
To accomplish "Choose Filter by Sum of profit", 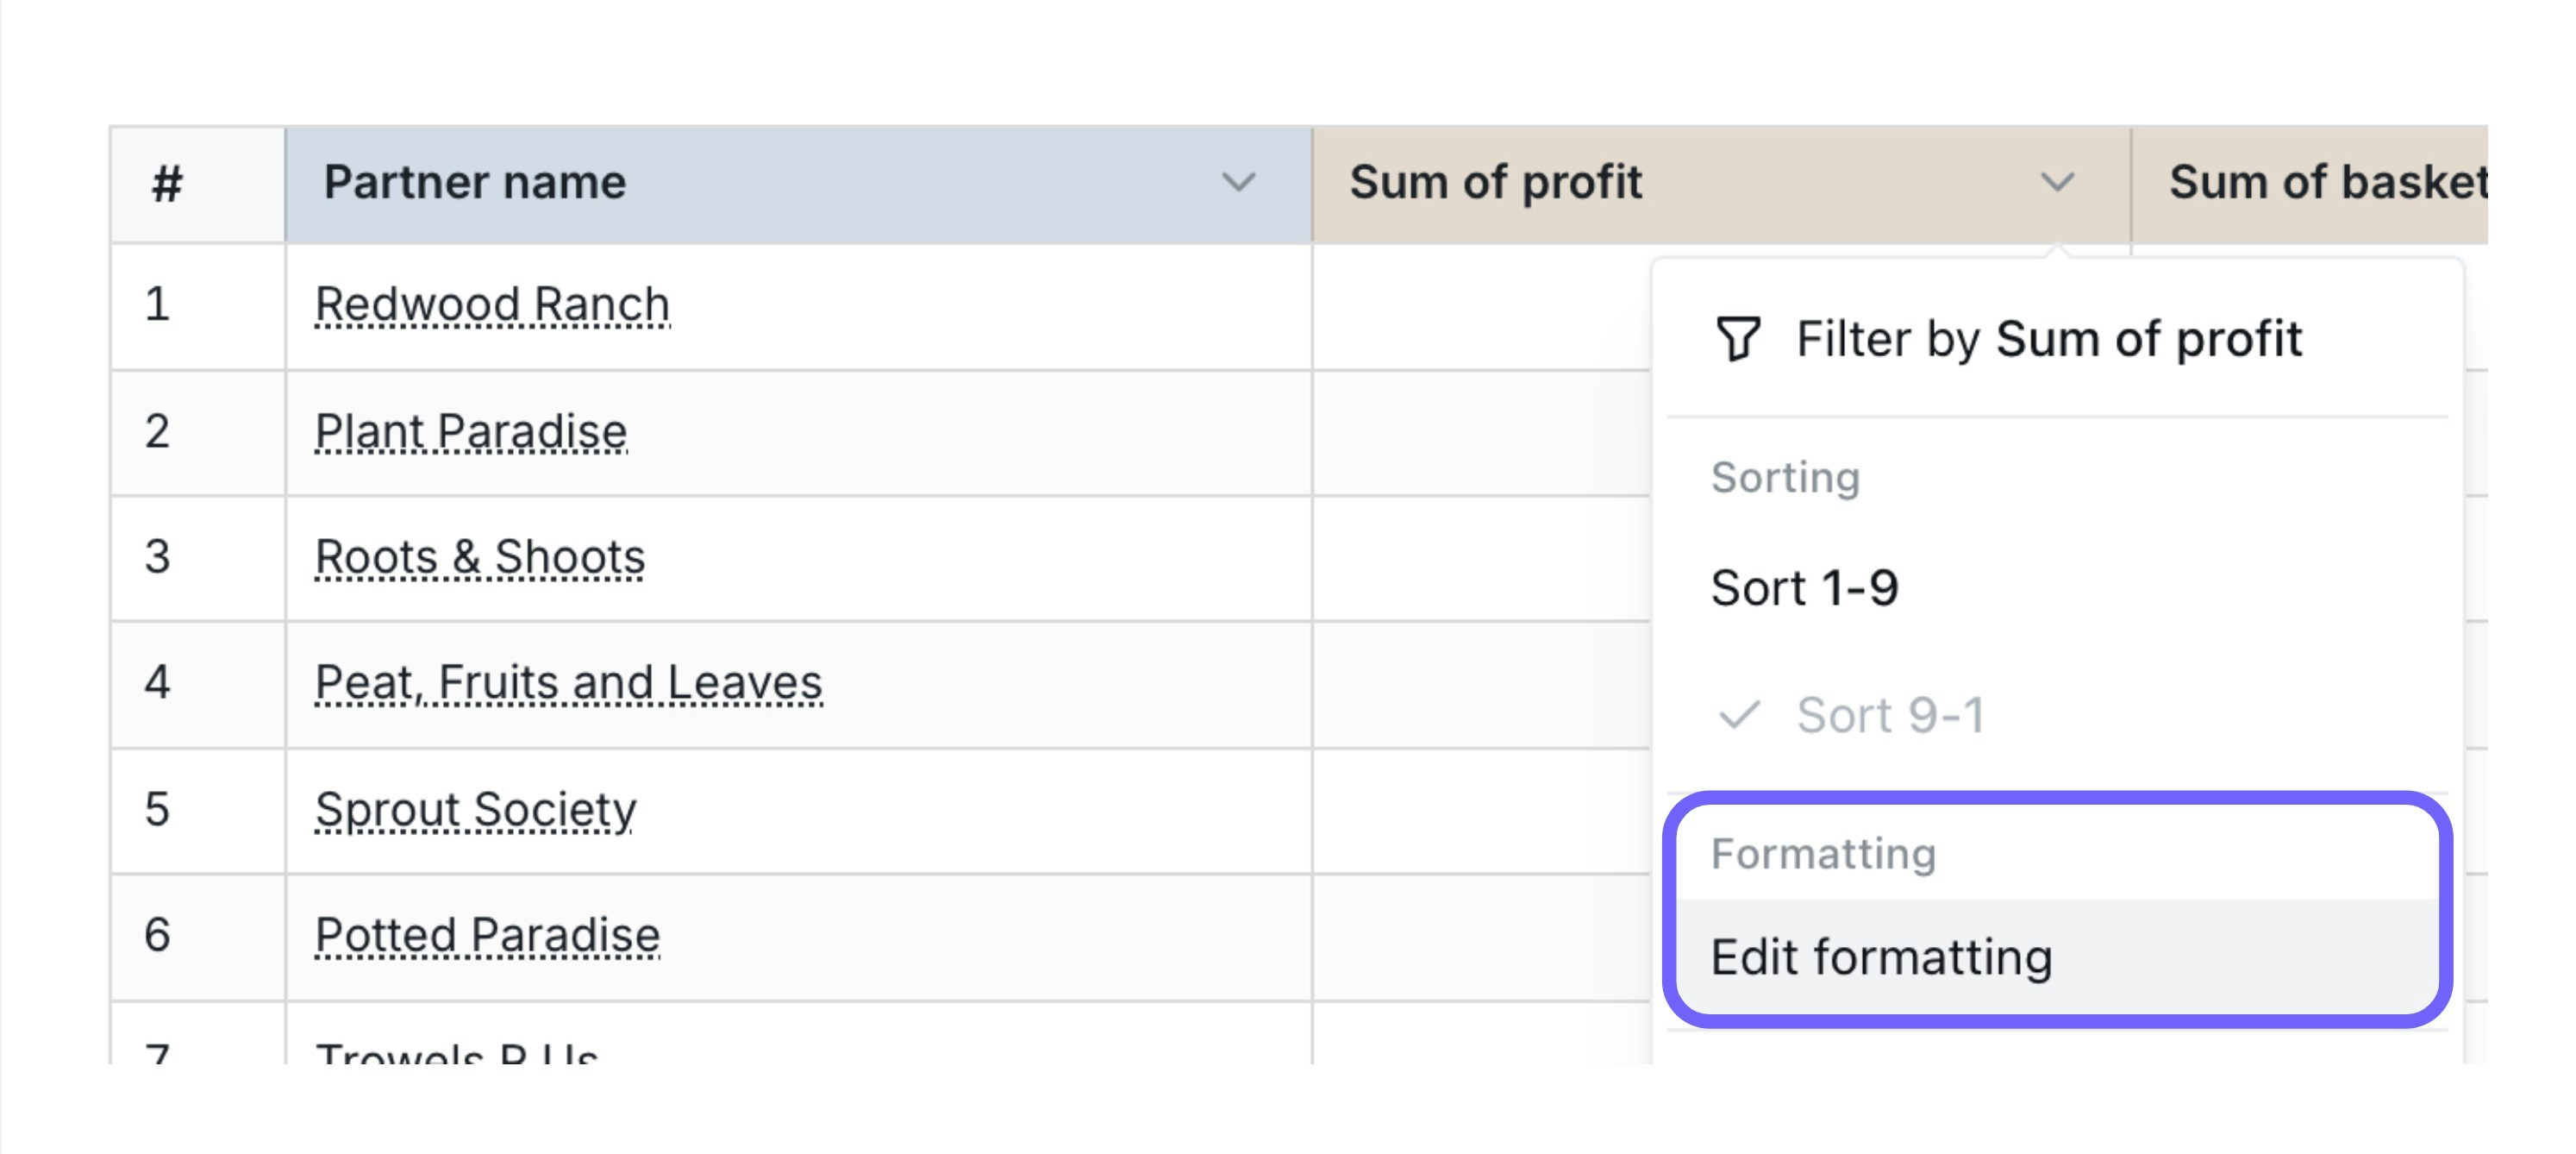I will click(2048, 338).
